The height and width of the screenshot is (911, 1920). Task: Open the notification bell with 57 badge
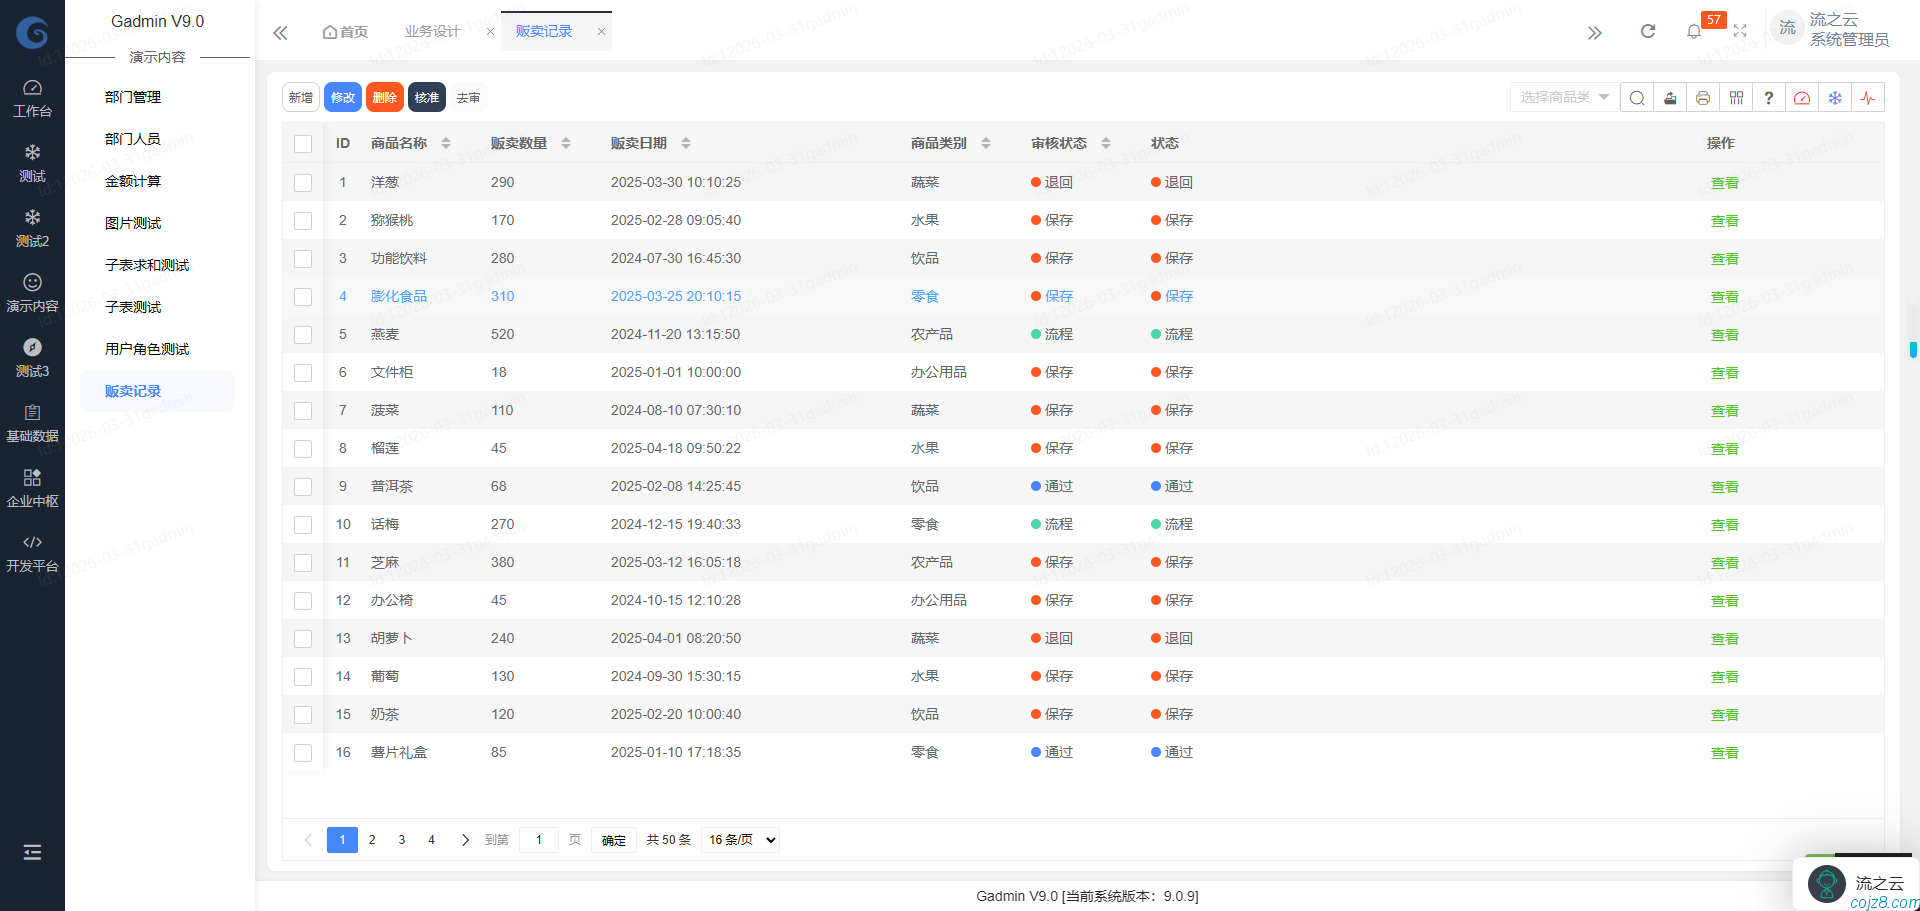coord(1694,31)
